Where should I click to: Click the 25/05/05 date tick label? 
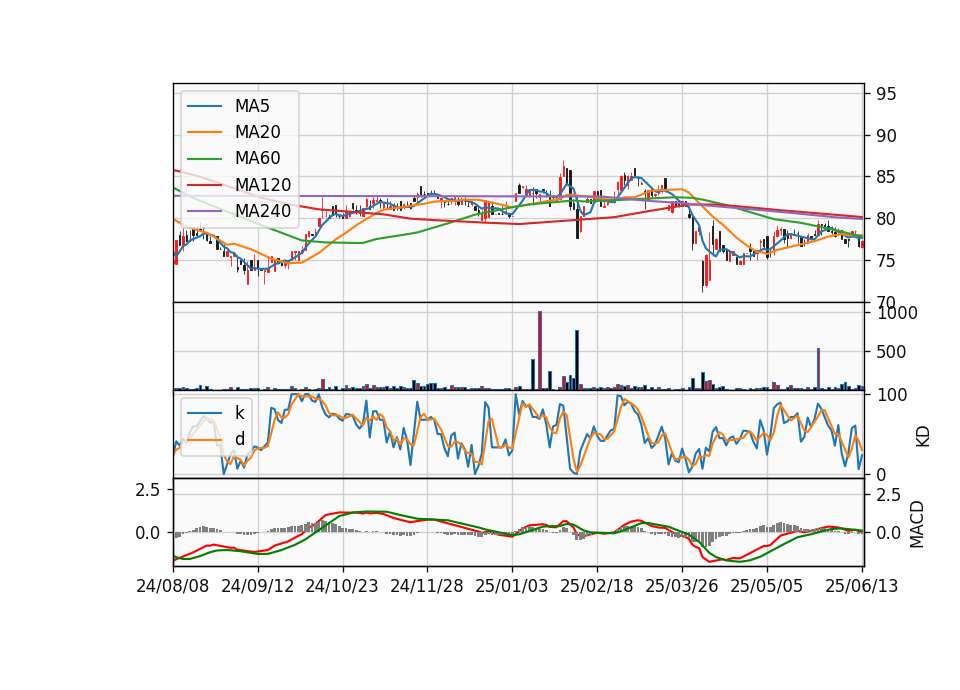pyautogui.click(x=766, y=586)
